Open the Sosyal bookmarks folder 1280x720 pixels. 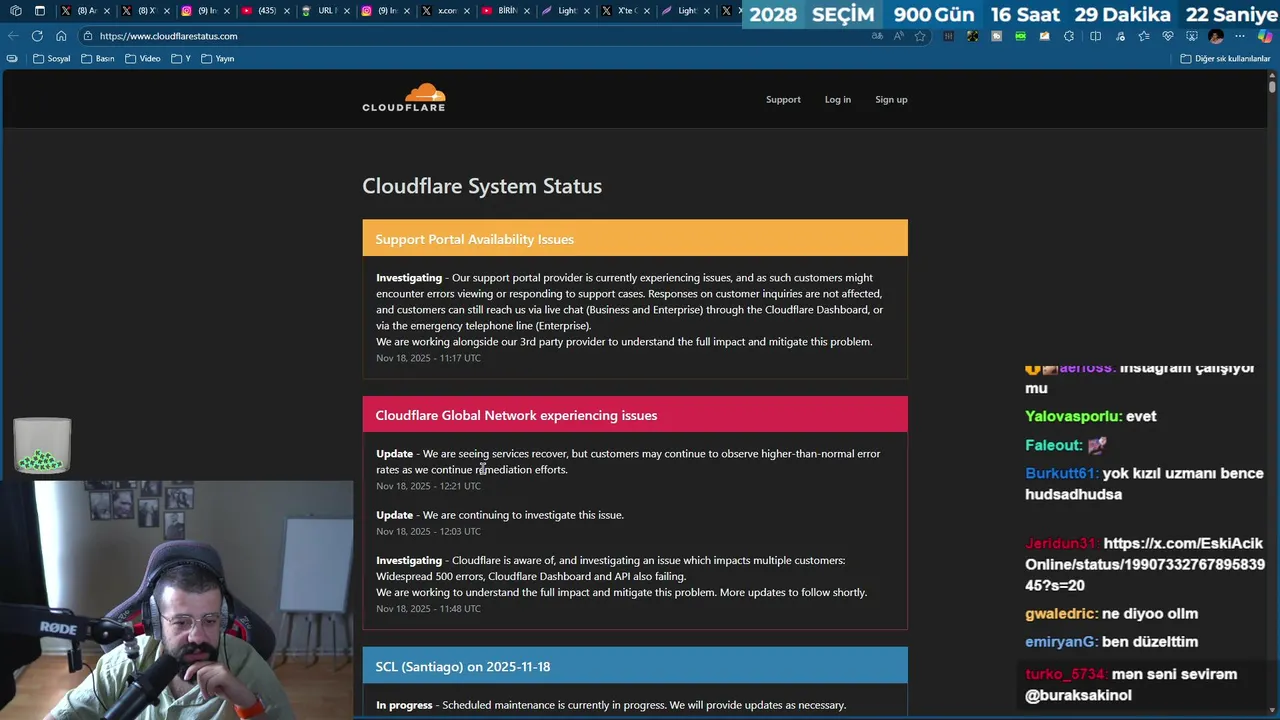52,58
